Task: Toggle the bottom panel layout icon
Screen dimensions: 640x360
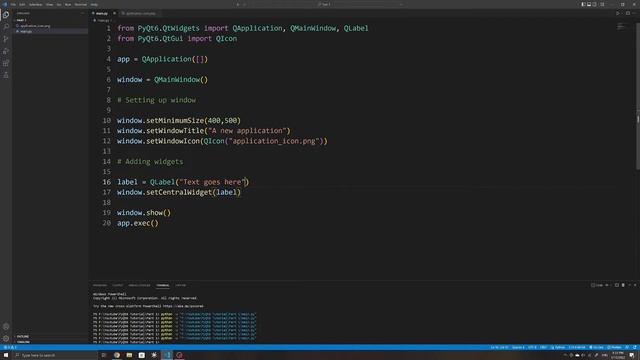Action: [589, 4]
